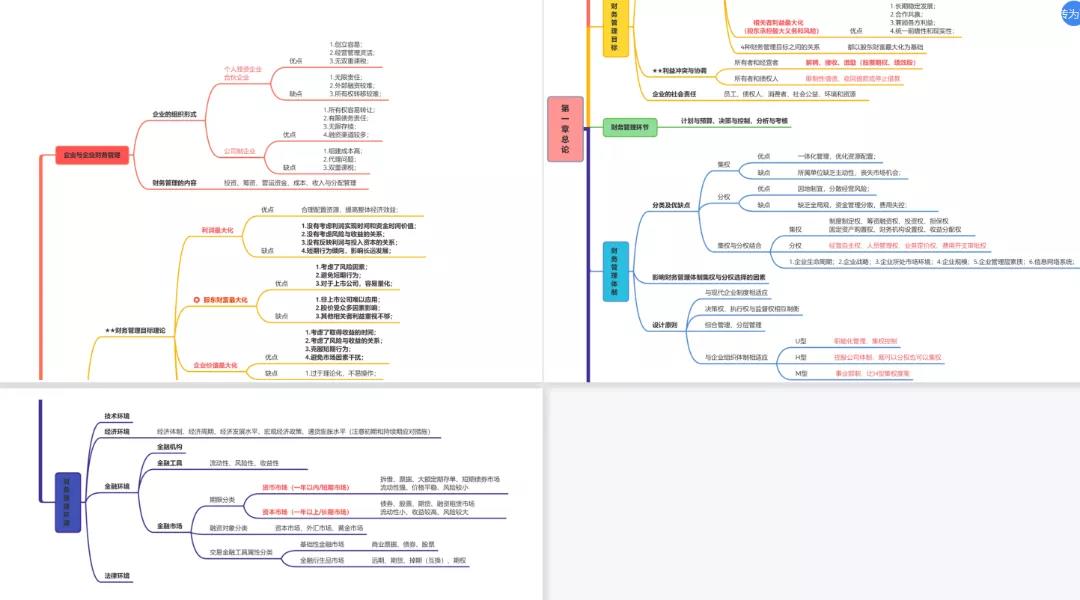Select the pink '公司制企业' node
The image size is (1080, 600).
pyautogui.click(x=240, y=151)
